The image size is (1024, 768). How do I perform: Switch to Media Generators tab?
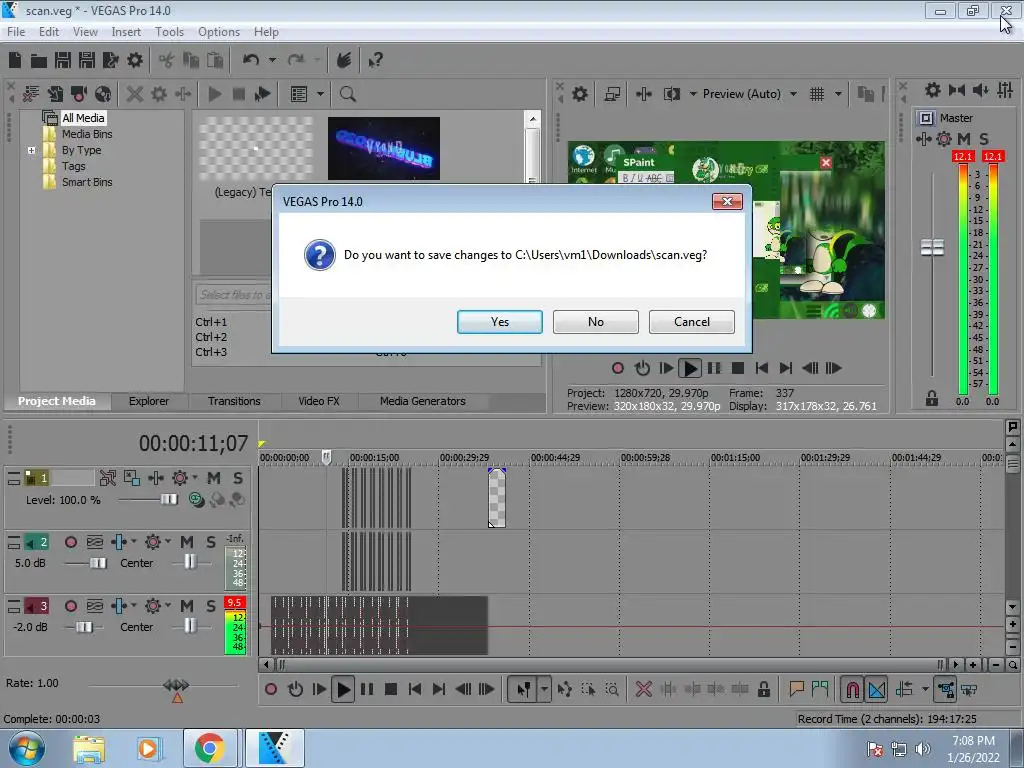point(423,401)
